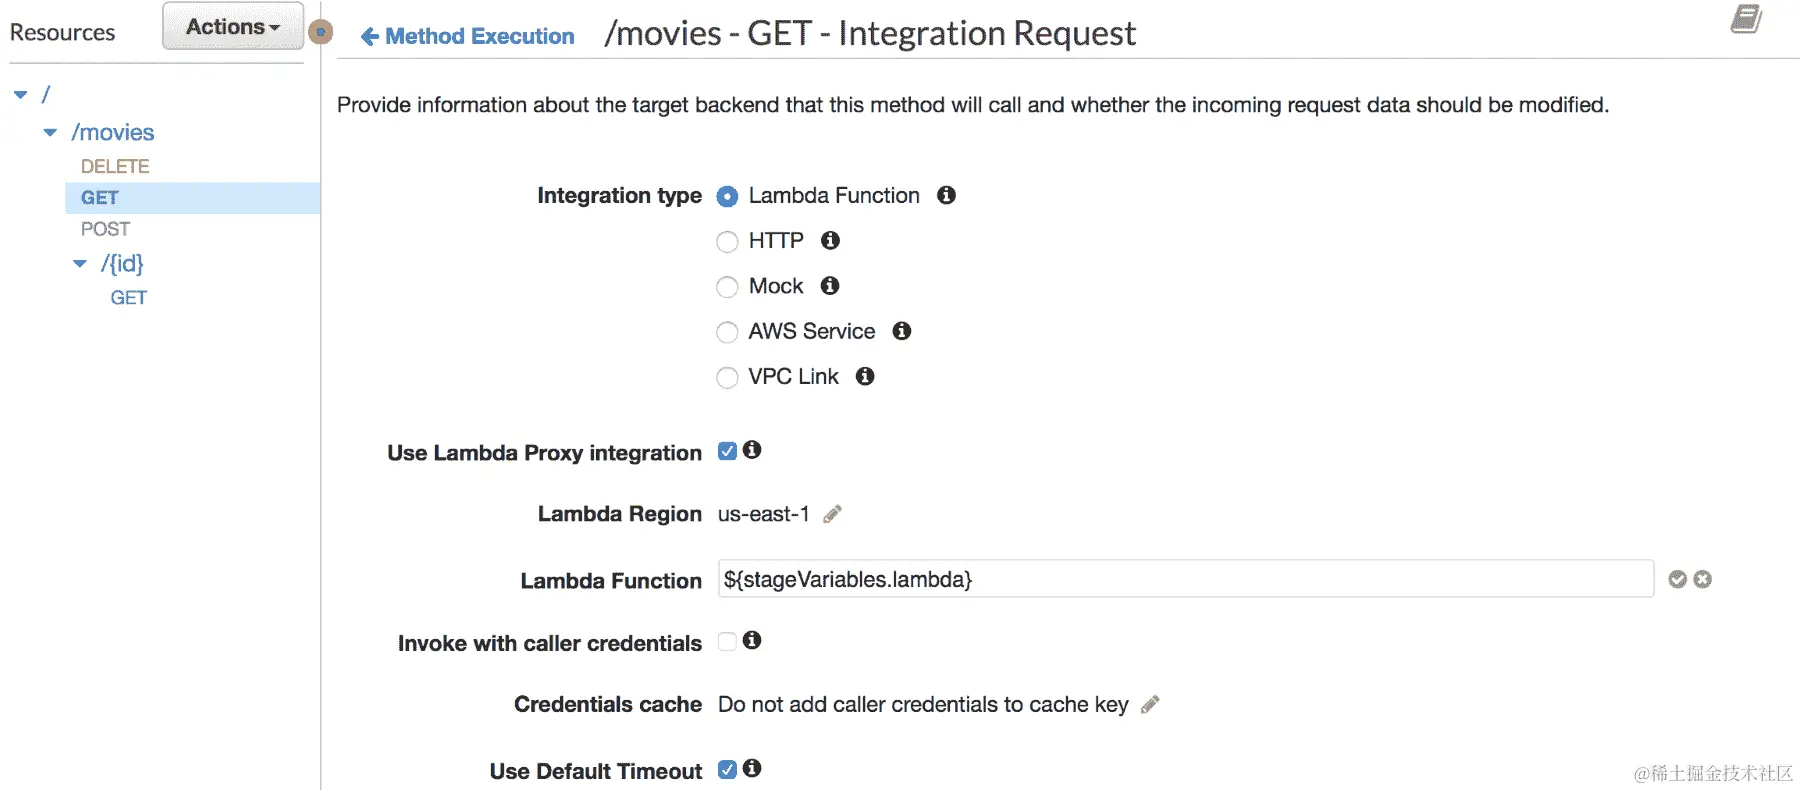Edit Lambda Region with pencil icon

click(832, 514)
